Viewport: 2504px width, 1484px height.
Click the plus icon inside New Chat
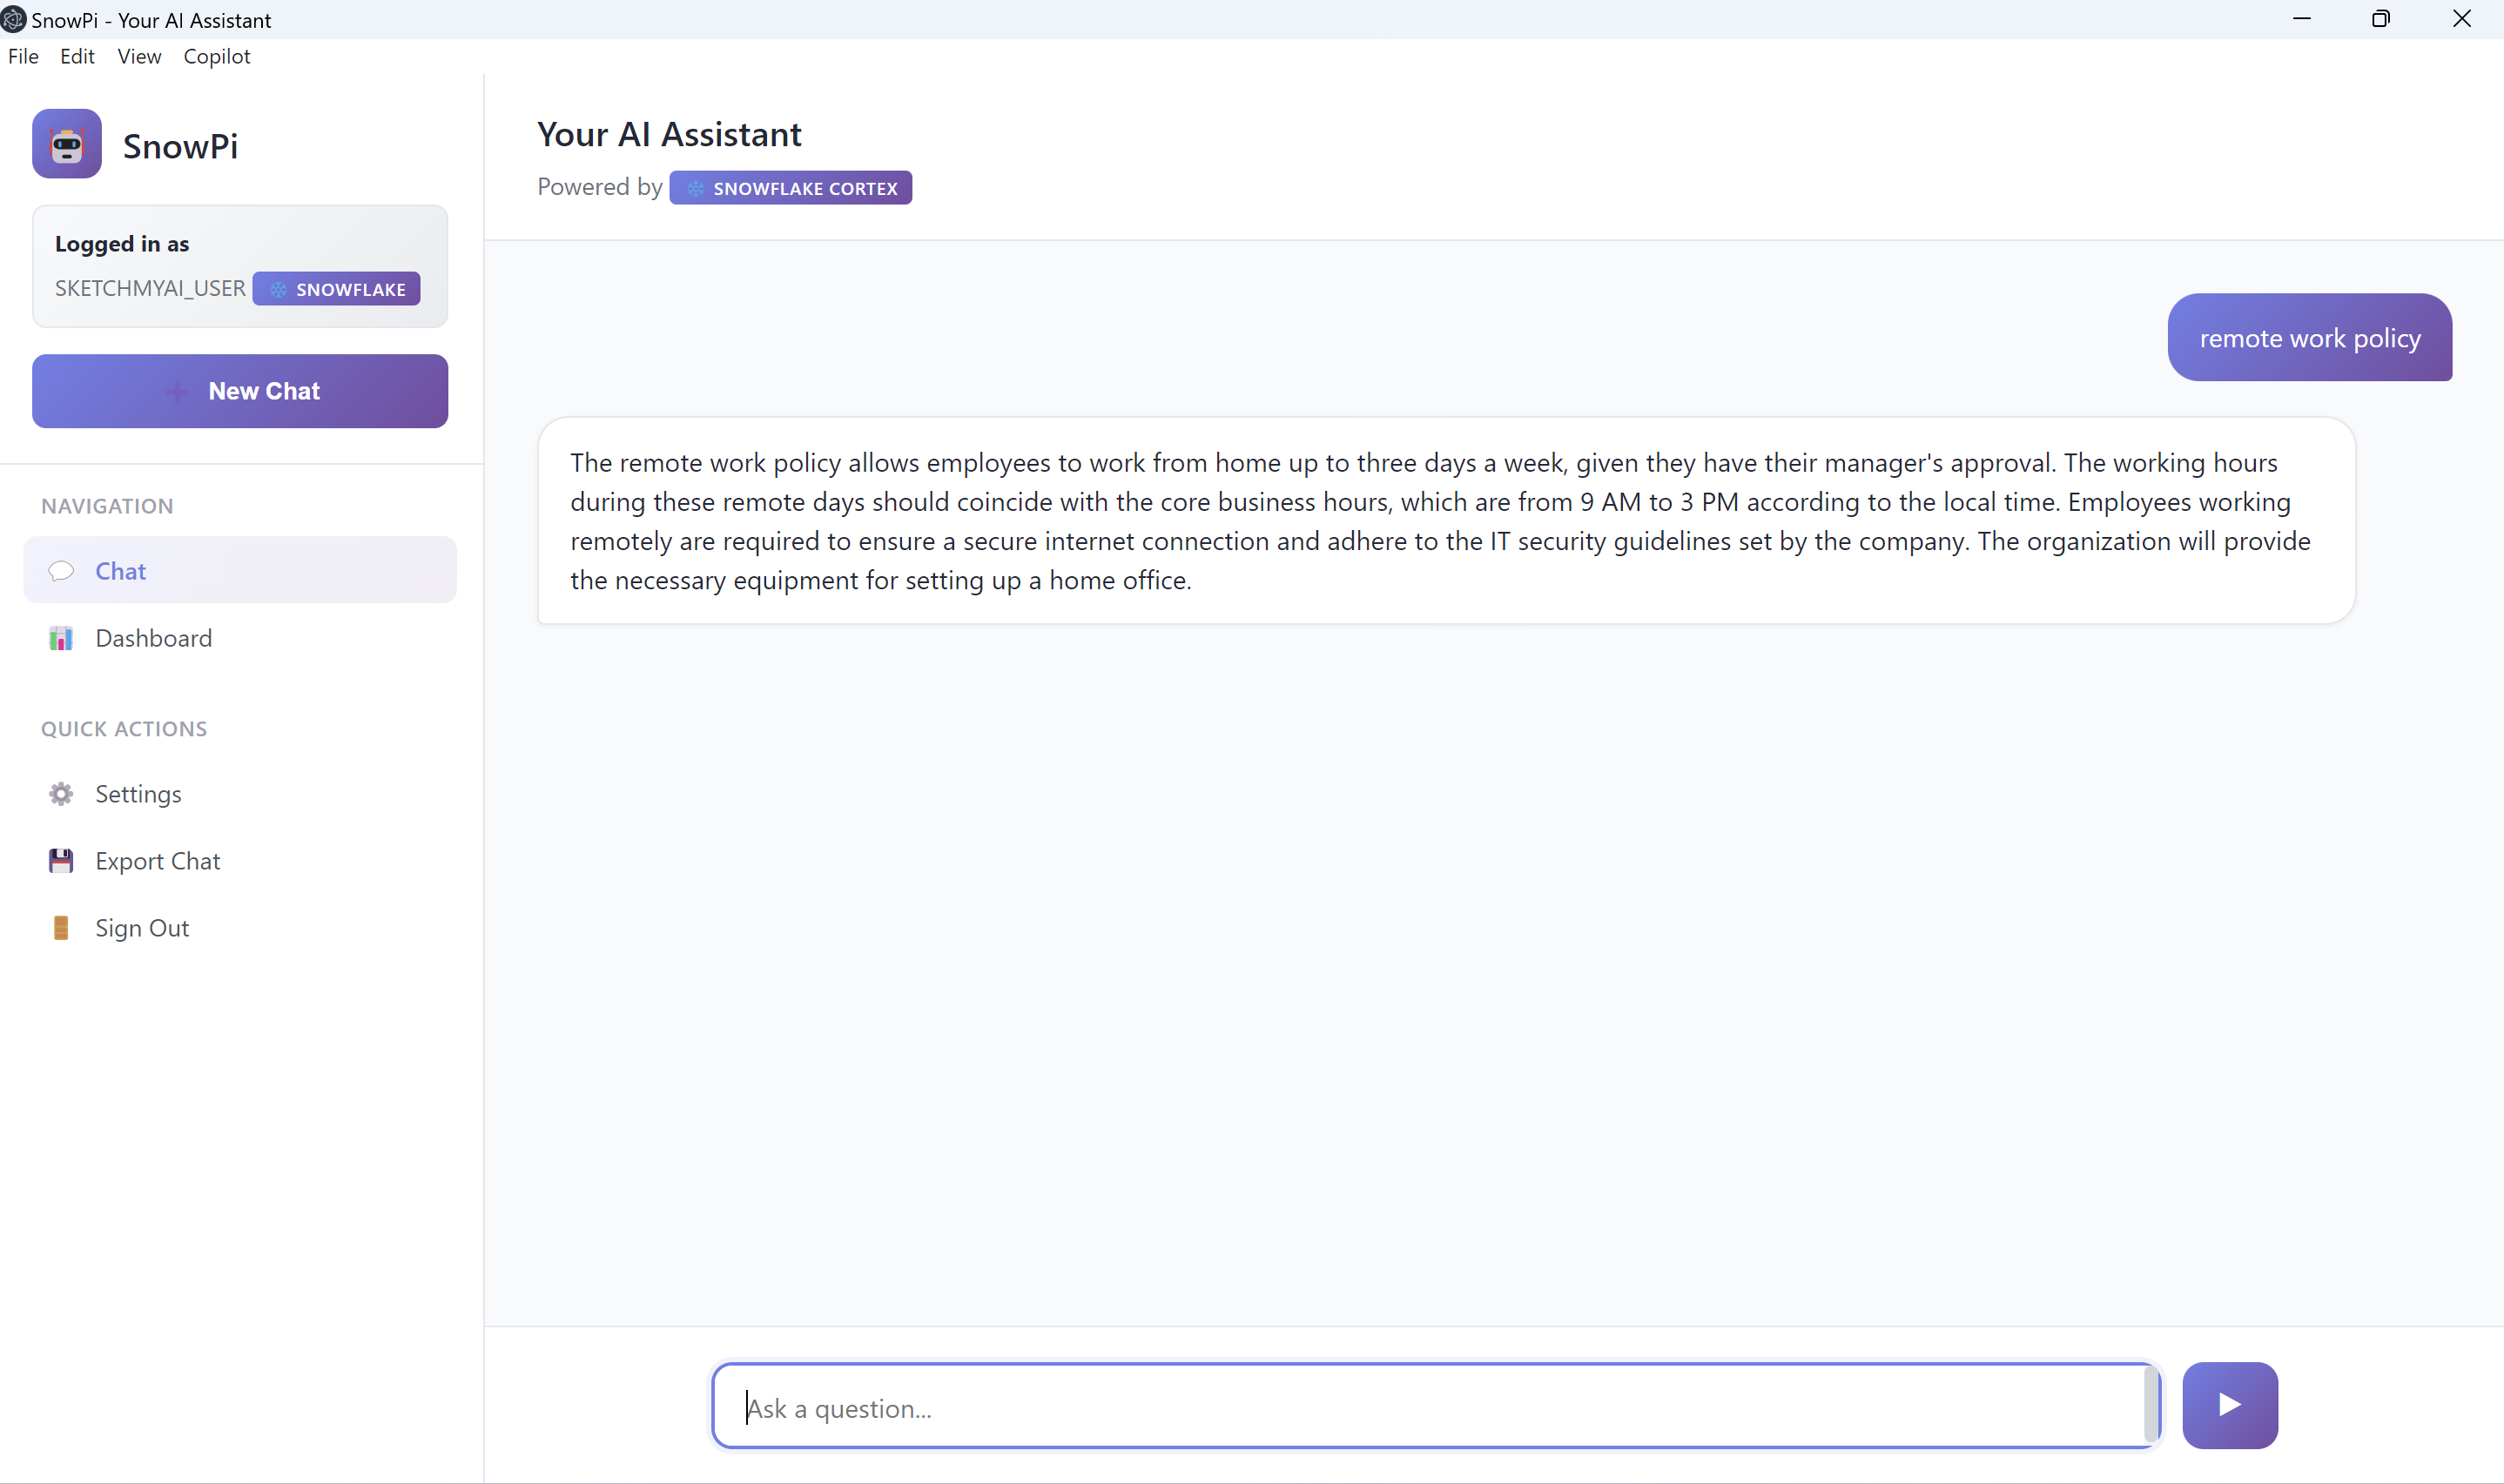click(178, 391)
